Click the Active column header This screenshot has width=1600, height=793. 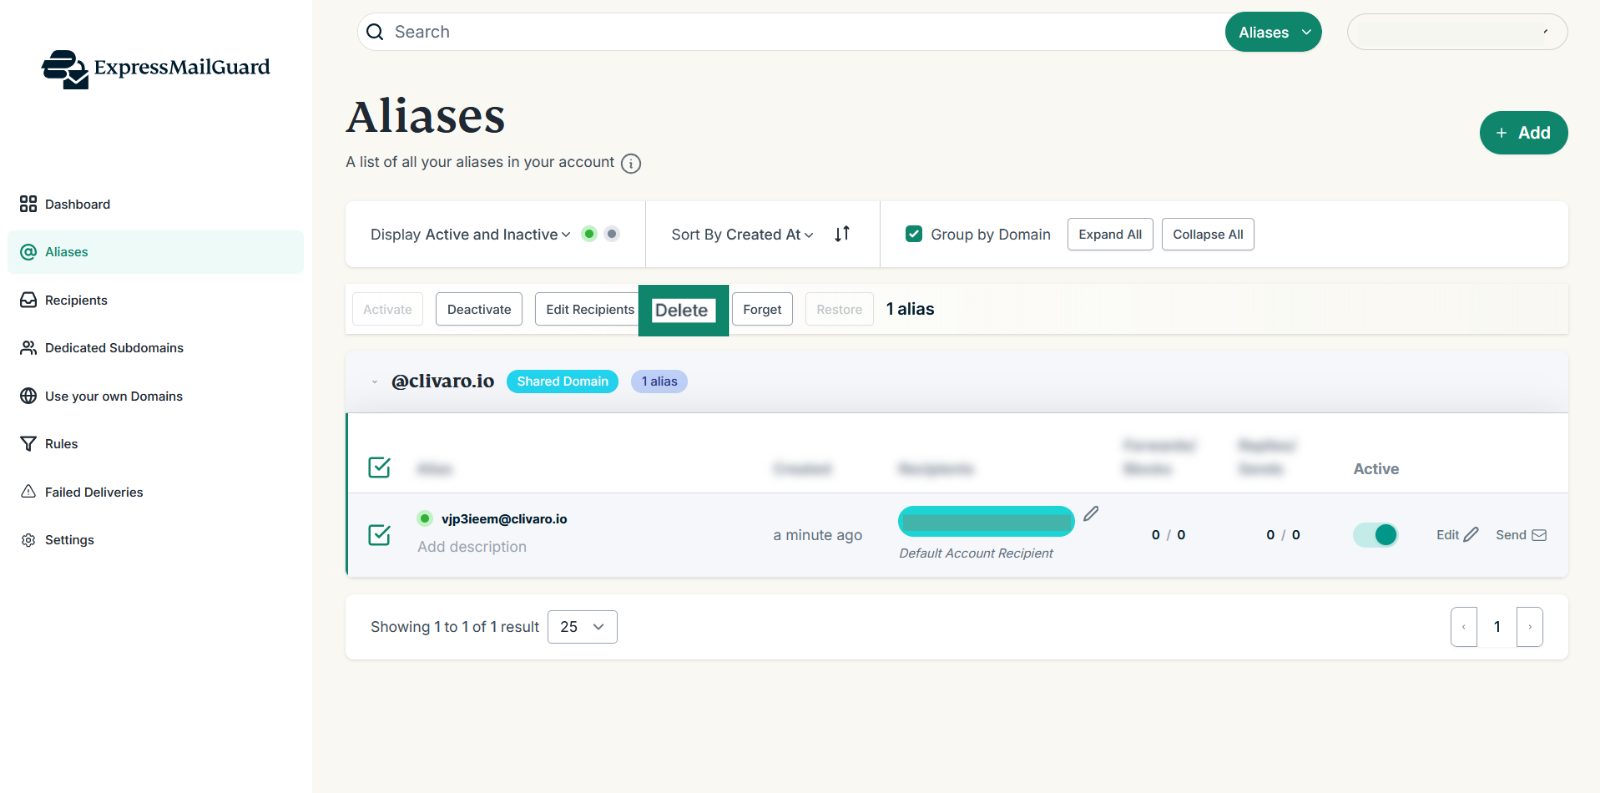coord(1376,469)
